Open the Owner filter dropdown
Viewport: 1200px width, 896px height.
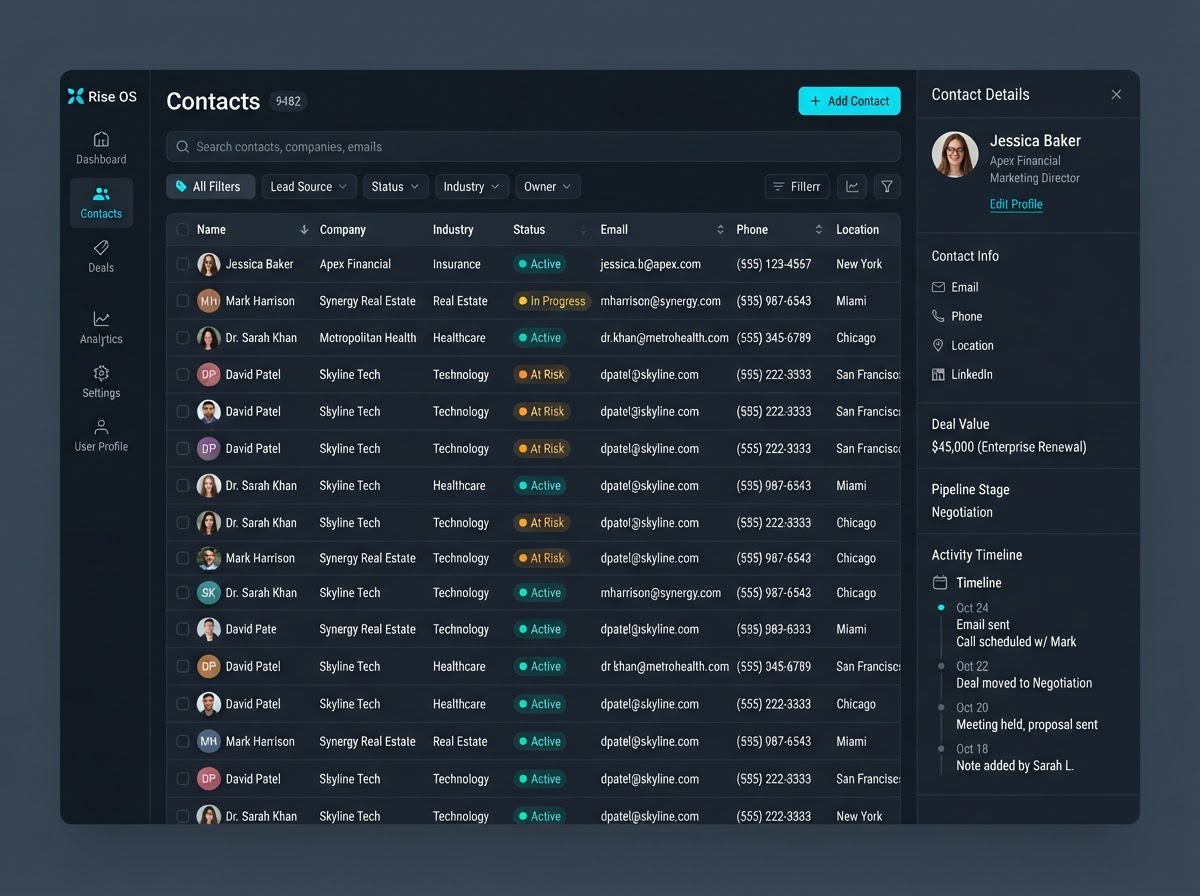click(x=548, y=187)
